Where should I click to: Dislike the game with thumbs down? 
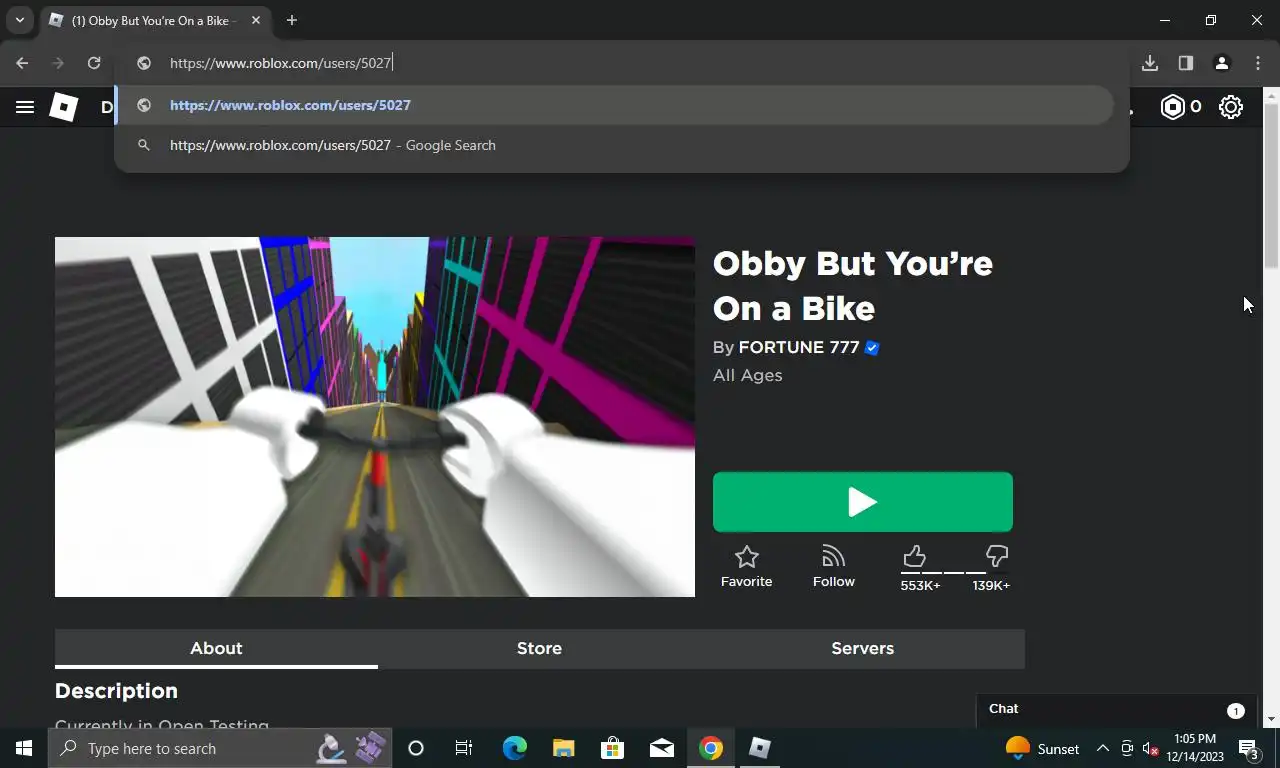coord(997,556)
